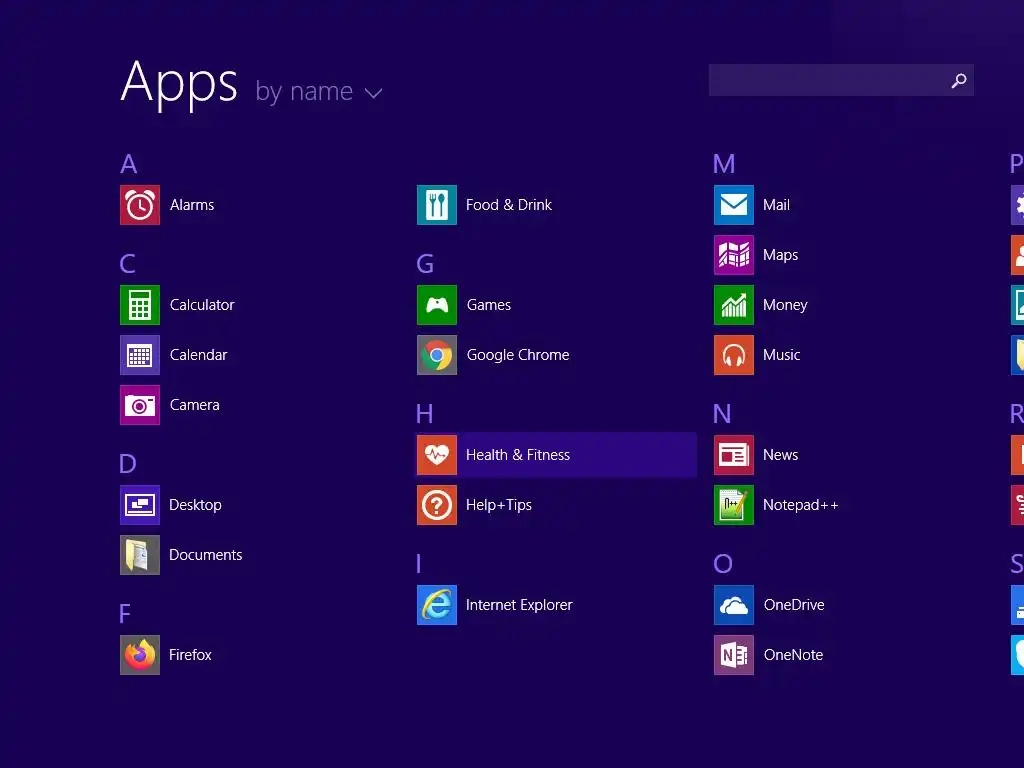Launch the Games icon
Image resolution: width=1024 pixels, height=768 pixels.
coord(437,305)
